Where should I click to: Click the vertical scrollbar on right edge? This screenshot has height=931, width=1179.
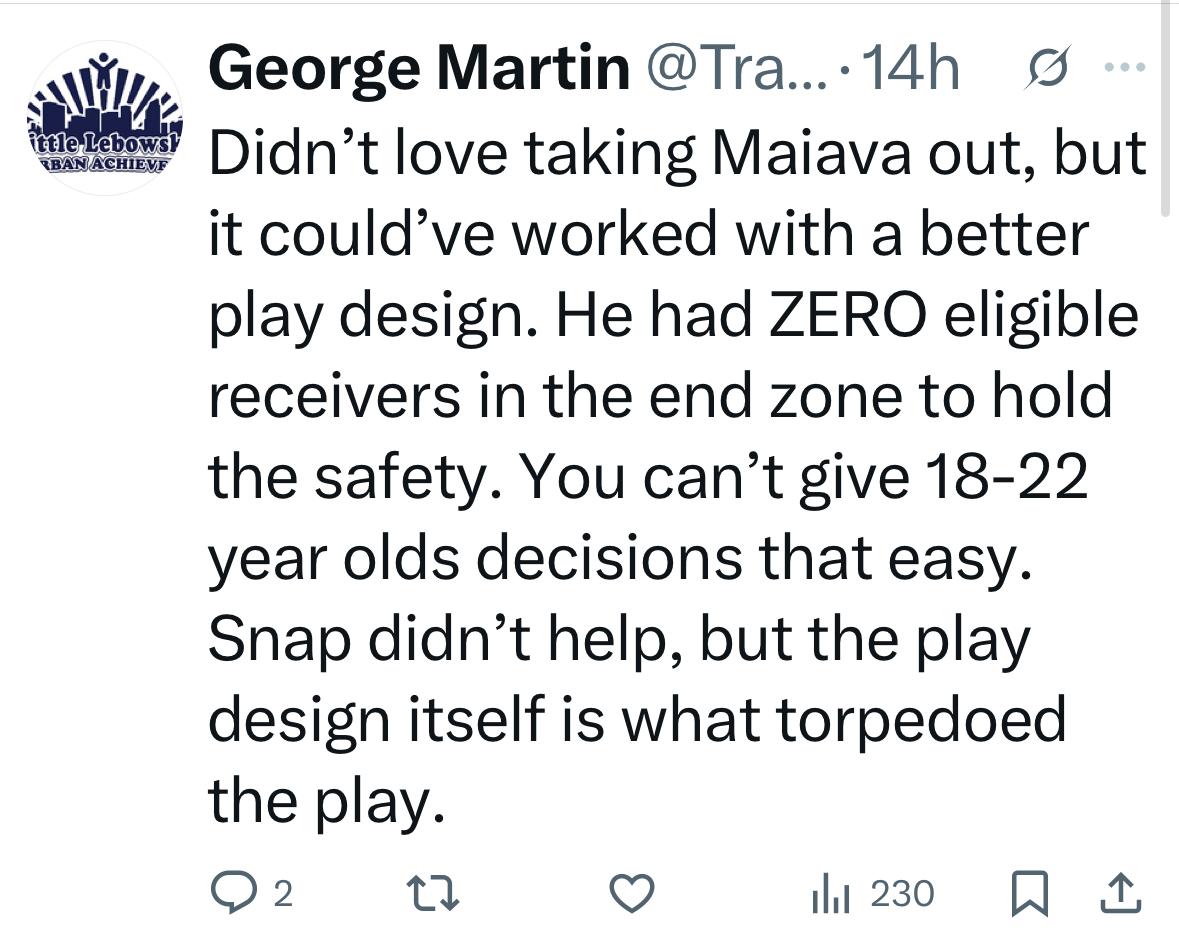(x=1165, y=110)
